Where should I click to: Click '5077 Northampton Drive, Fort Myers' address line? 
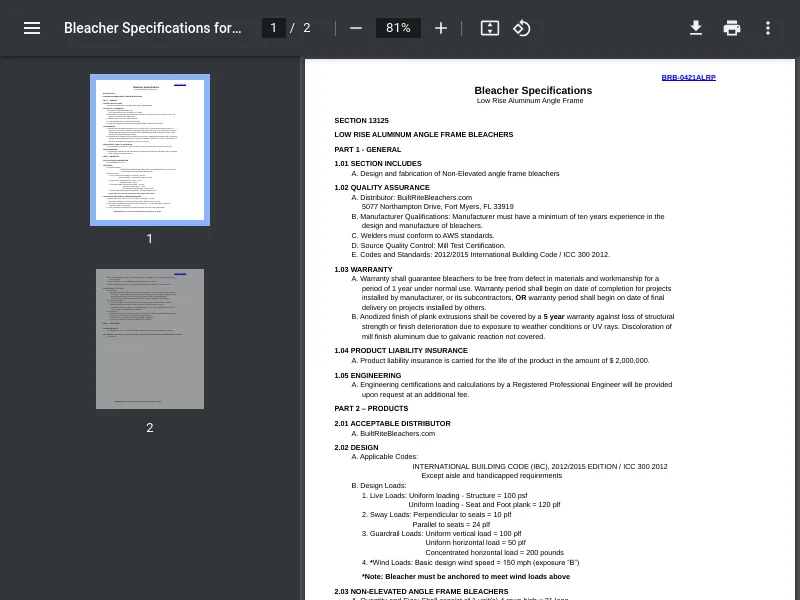pos(438,207)
